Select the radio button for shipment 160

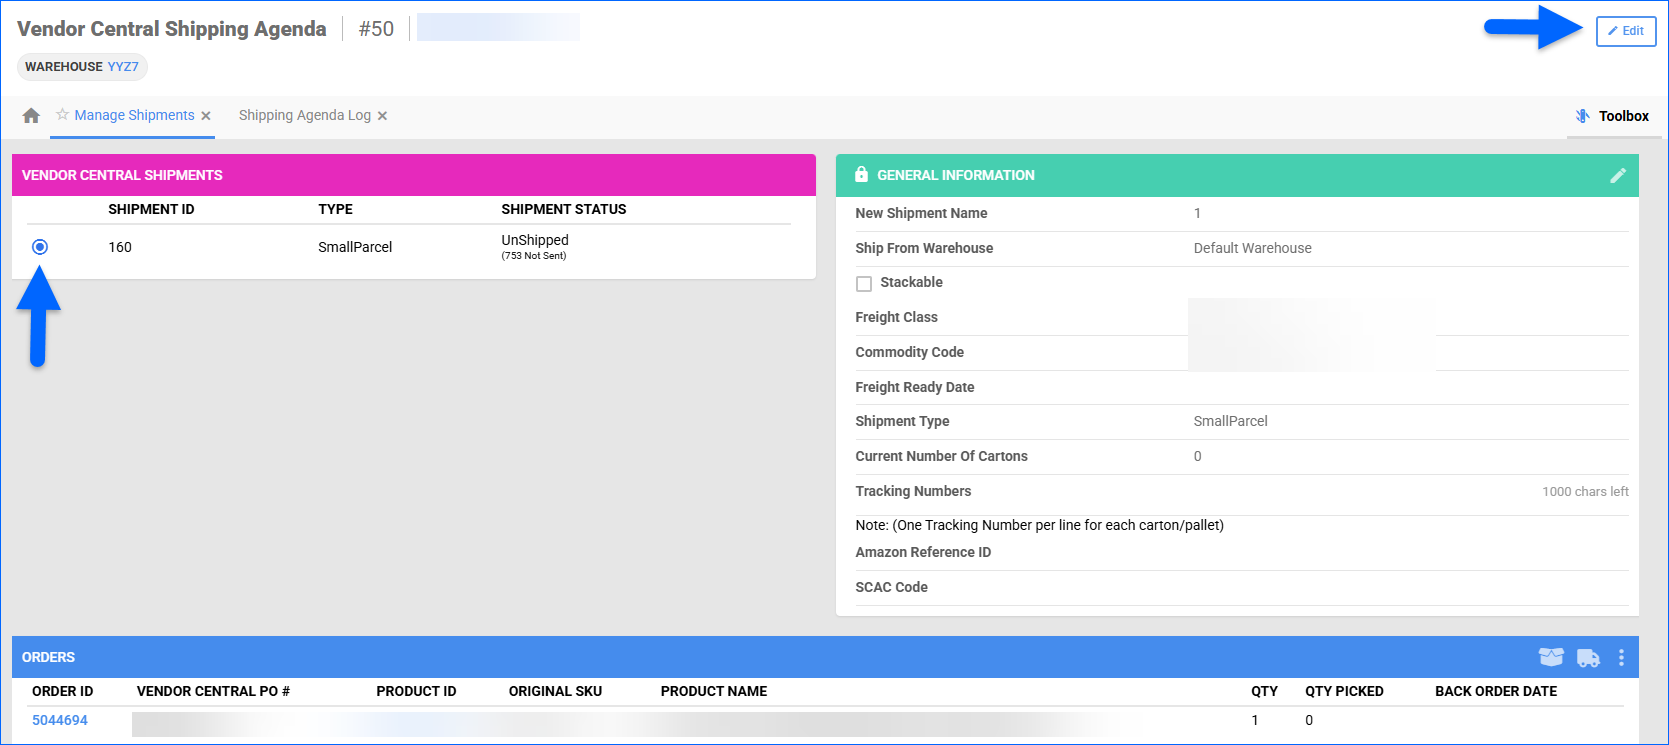pos(40,247)
